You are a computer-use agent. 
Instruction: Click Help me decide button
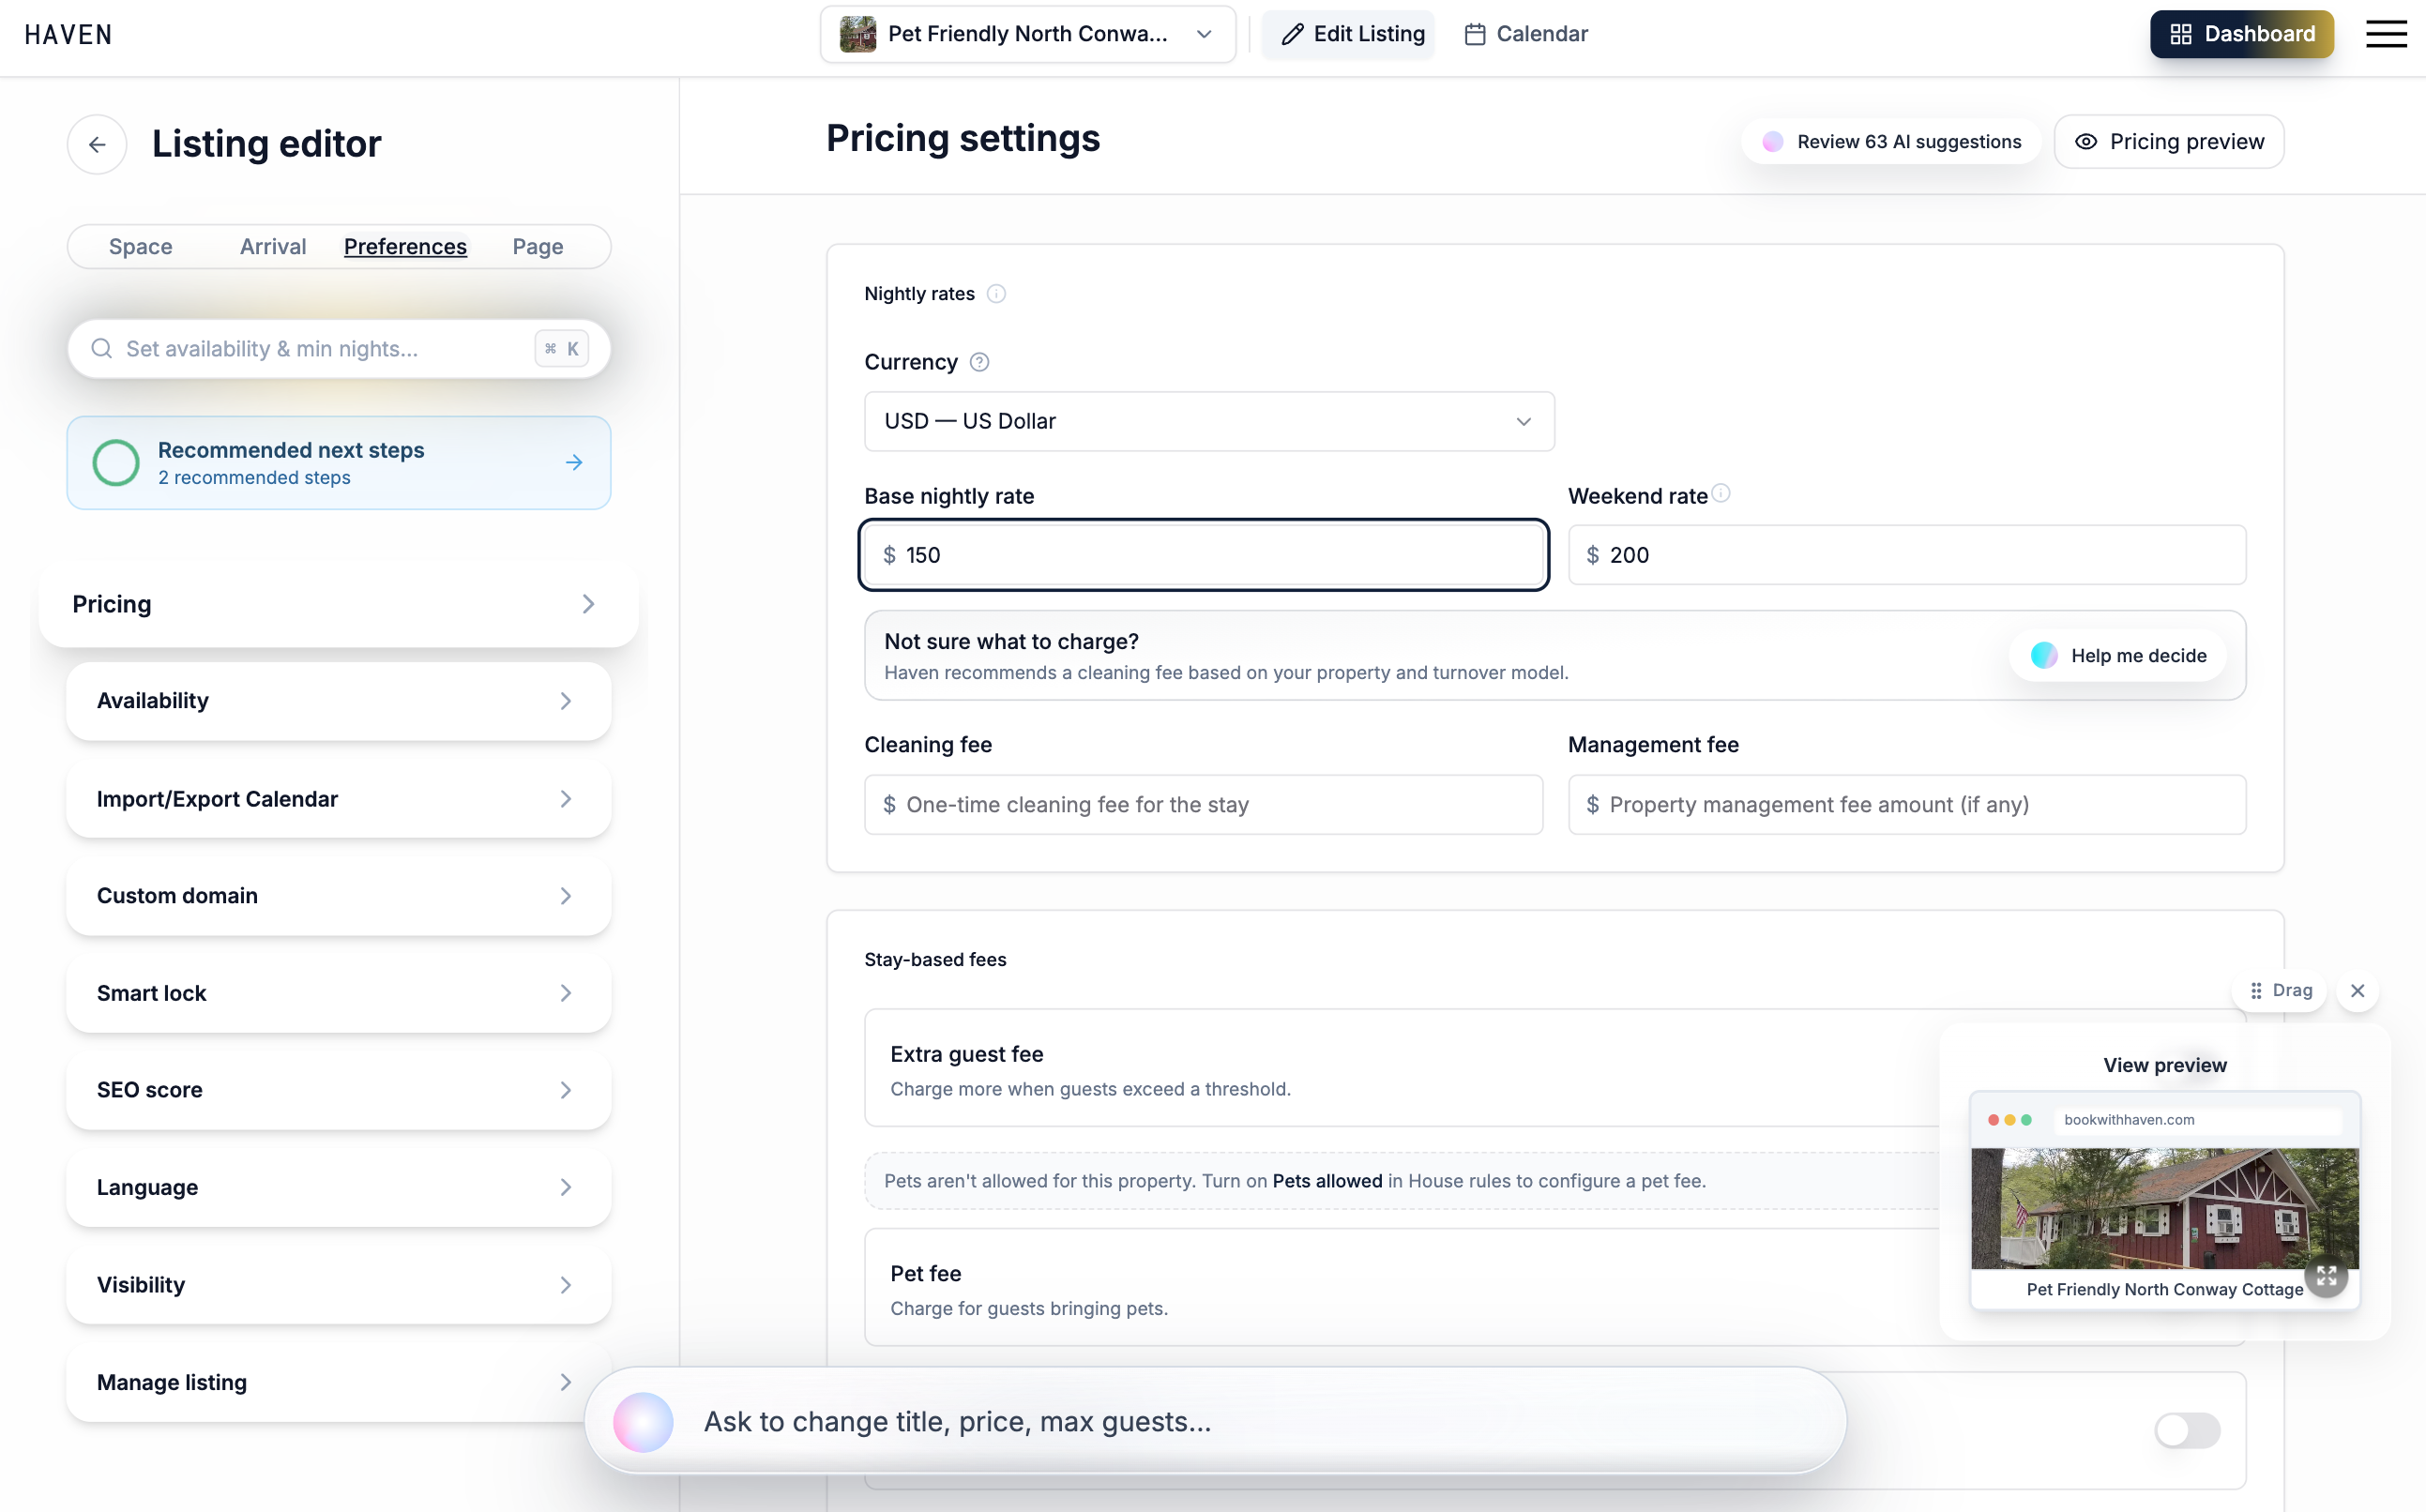pyautogui.click(x=2118, y=655)
